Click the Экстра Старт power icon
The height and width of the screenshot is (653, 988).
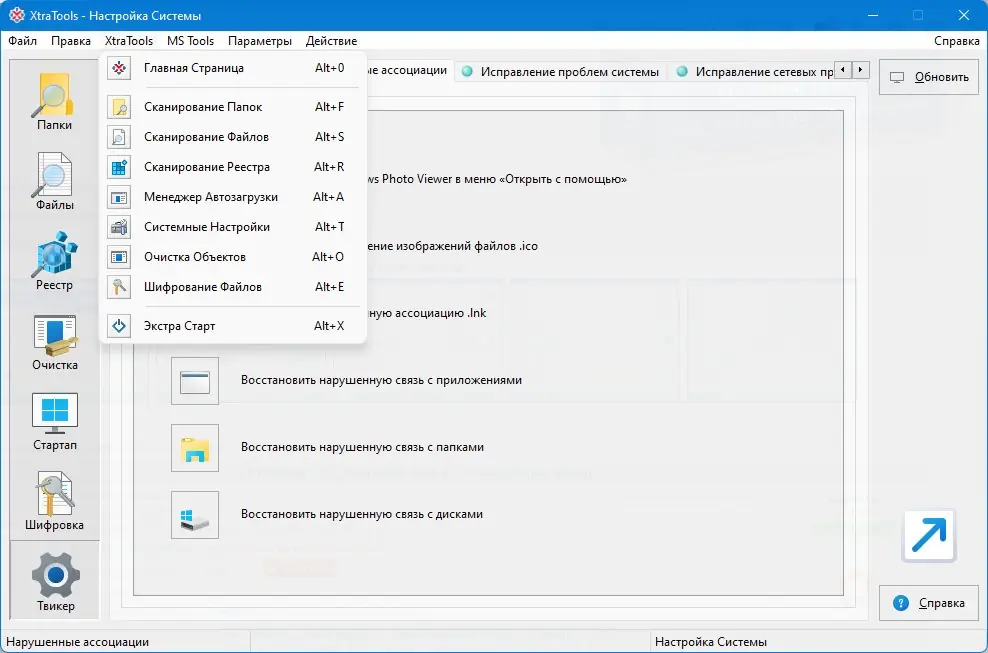coord(119,326)
